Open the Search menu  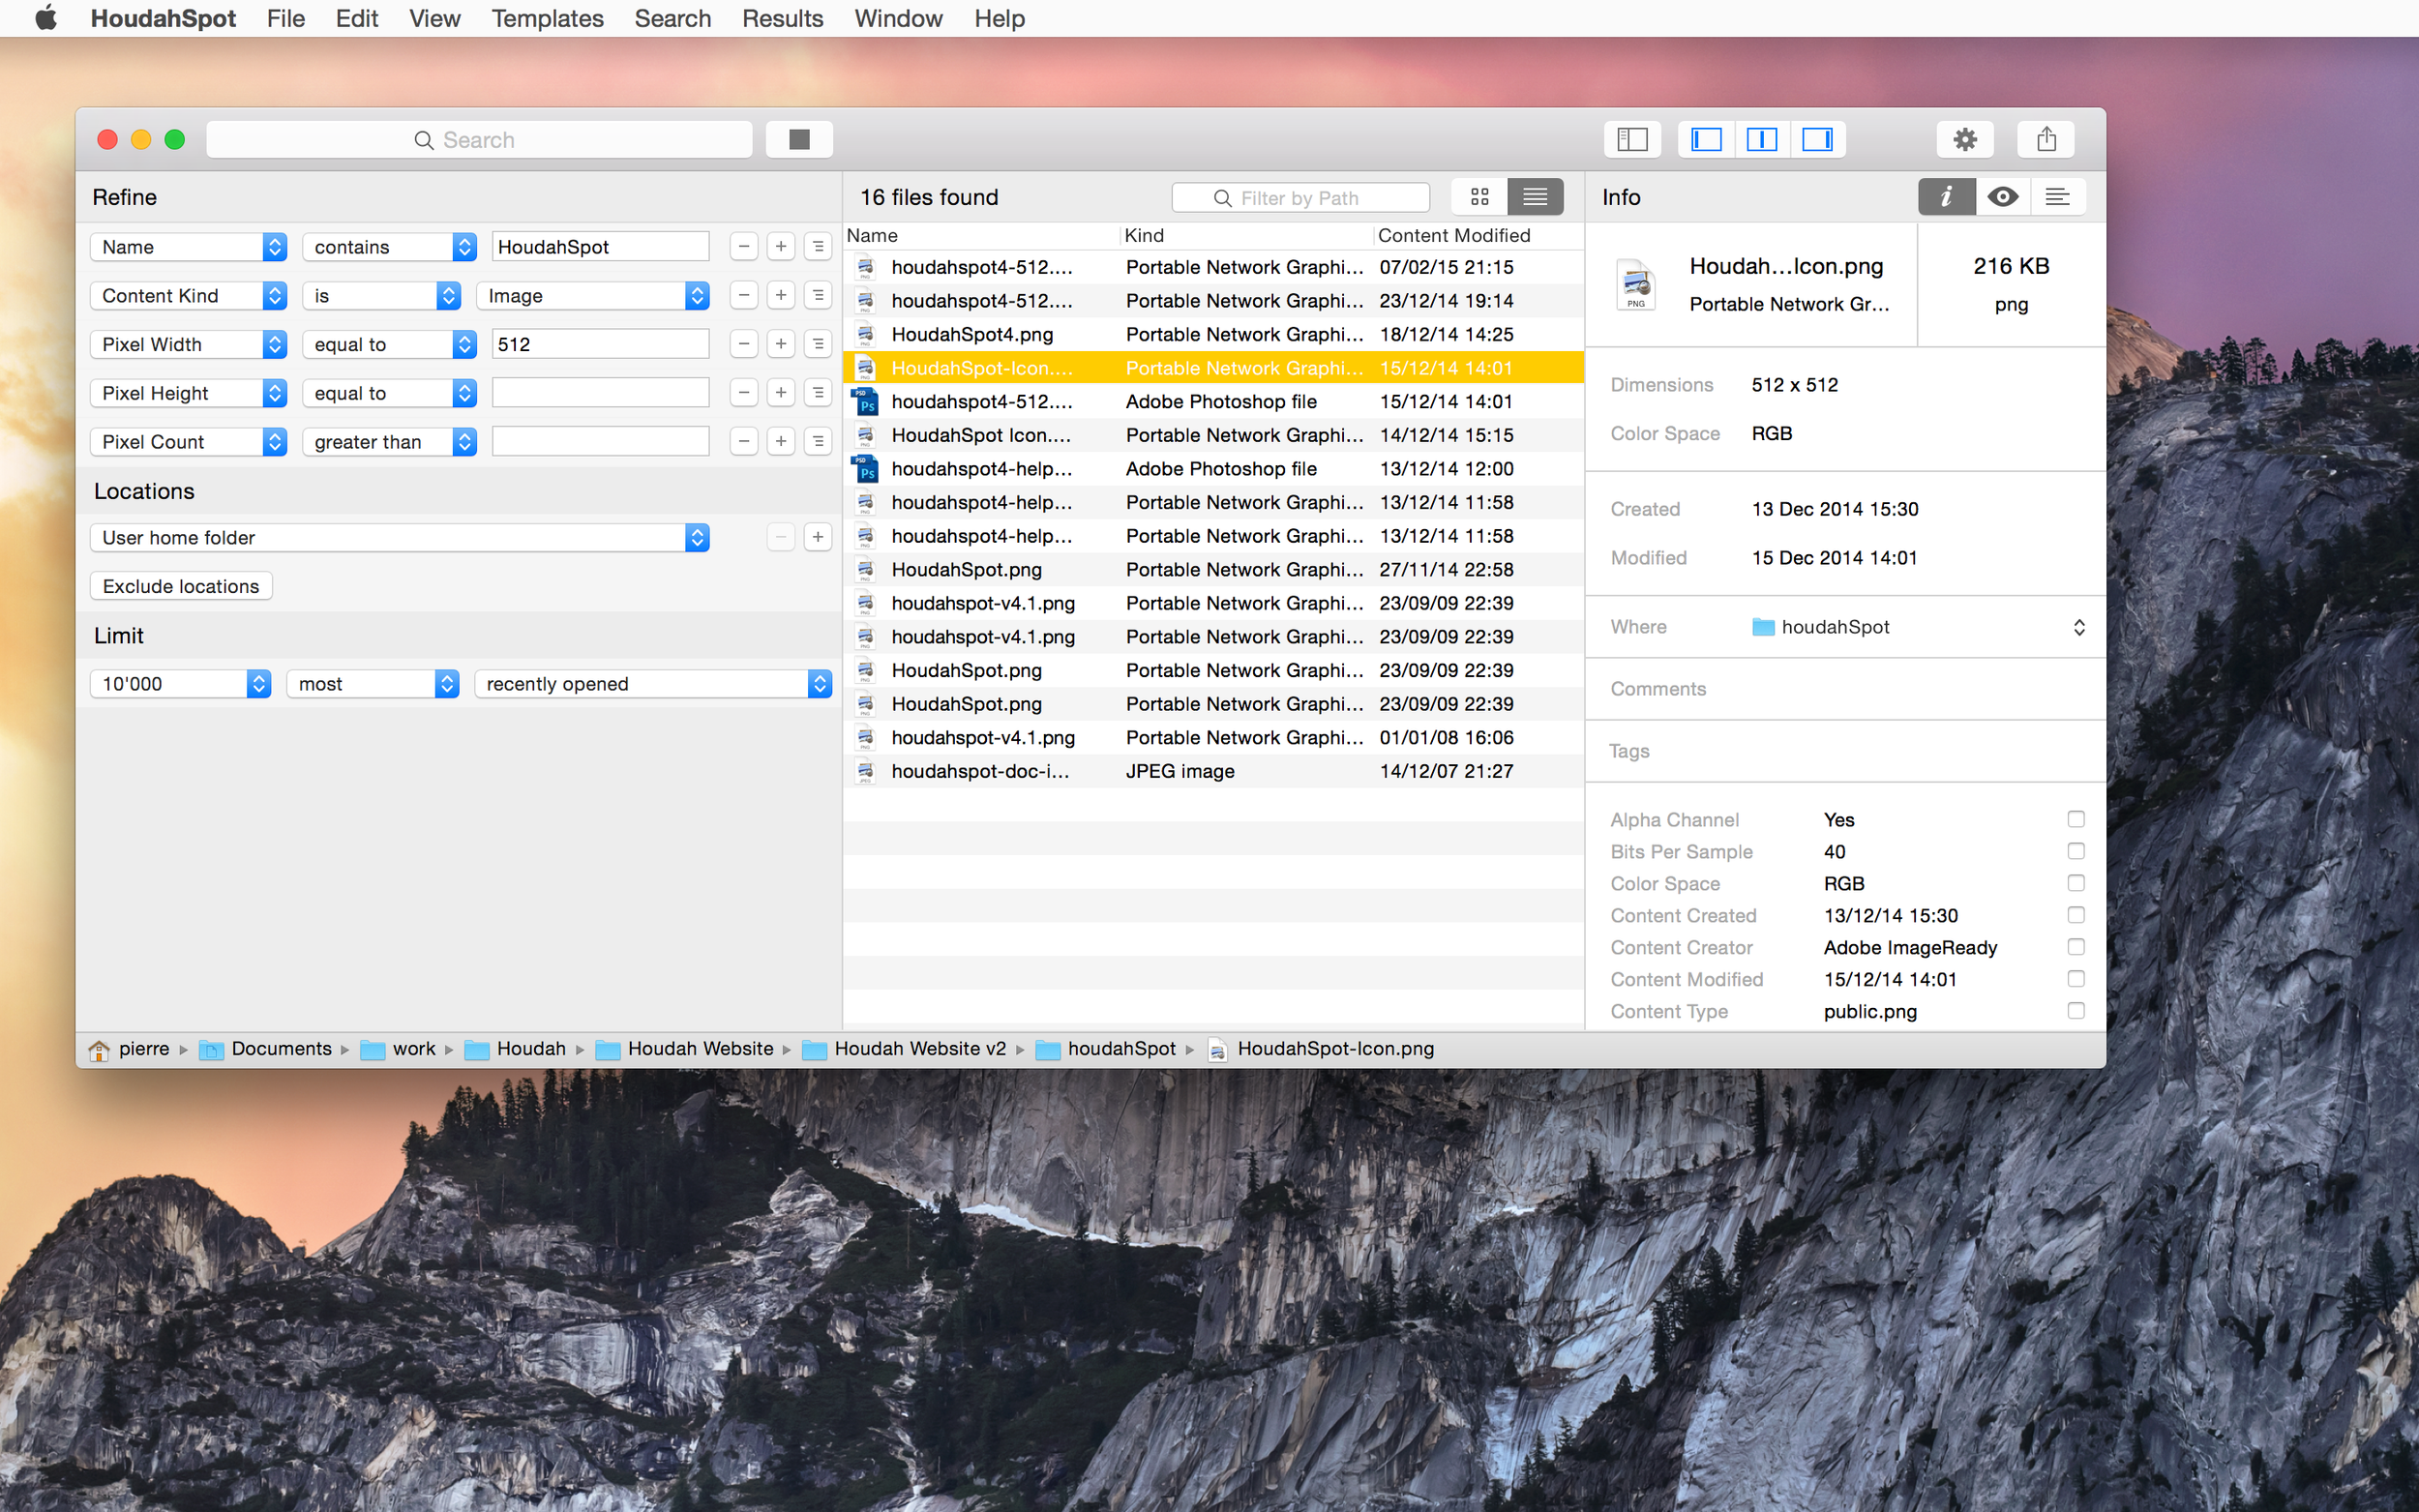(672, 18)
